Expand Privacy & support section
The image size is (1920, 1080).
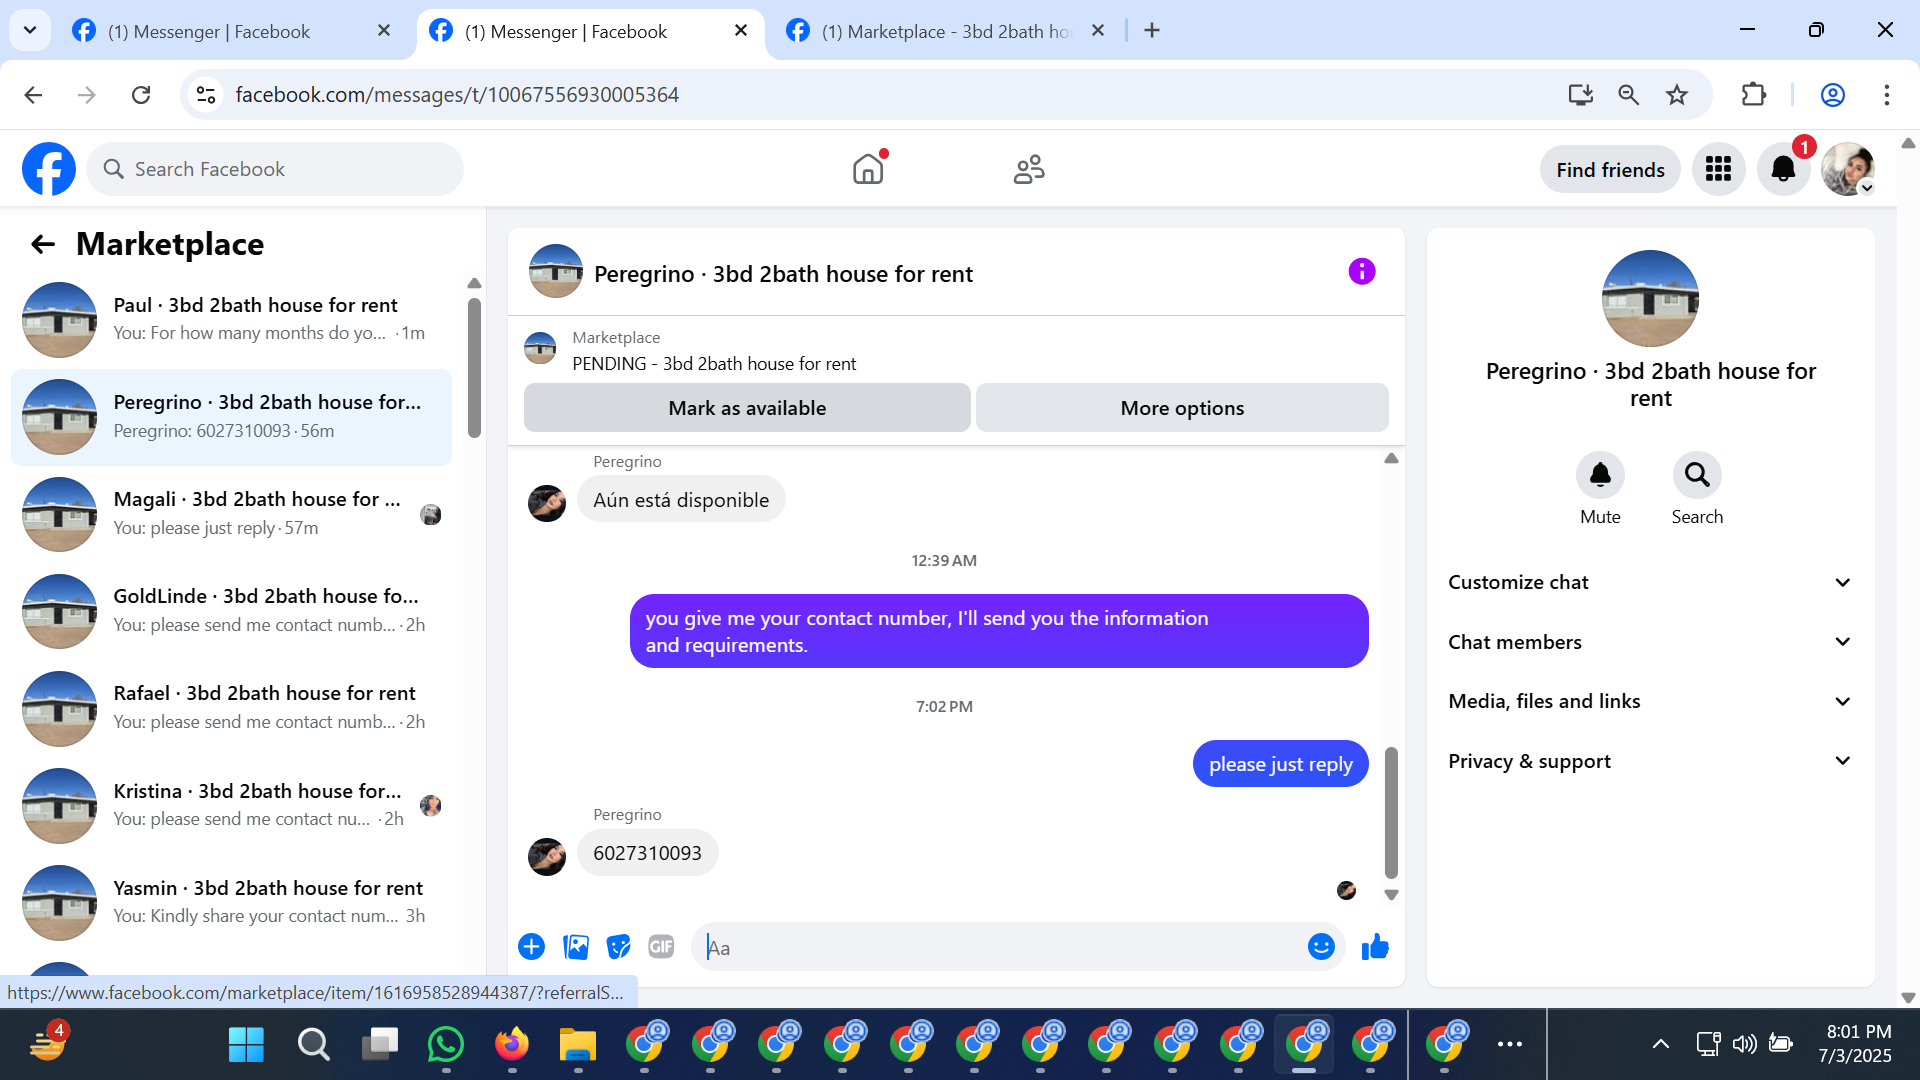(1650, 761)
